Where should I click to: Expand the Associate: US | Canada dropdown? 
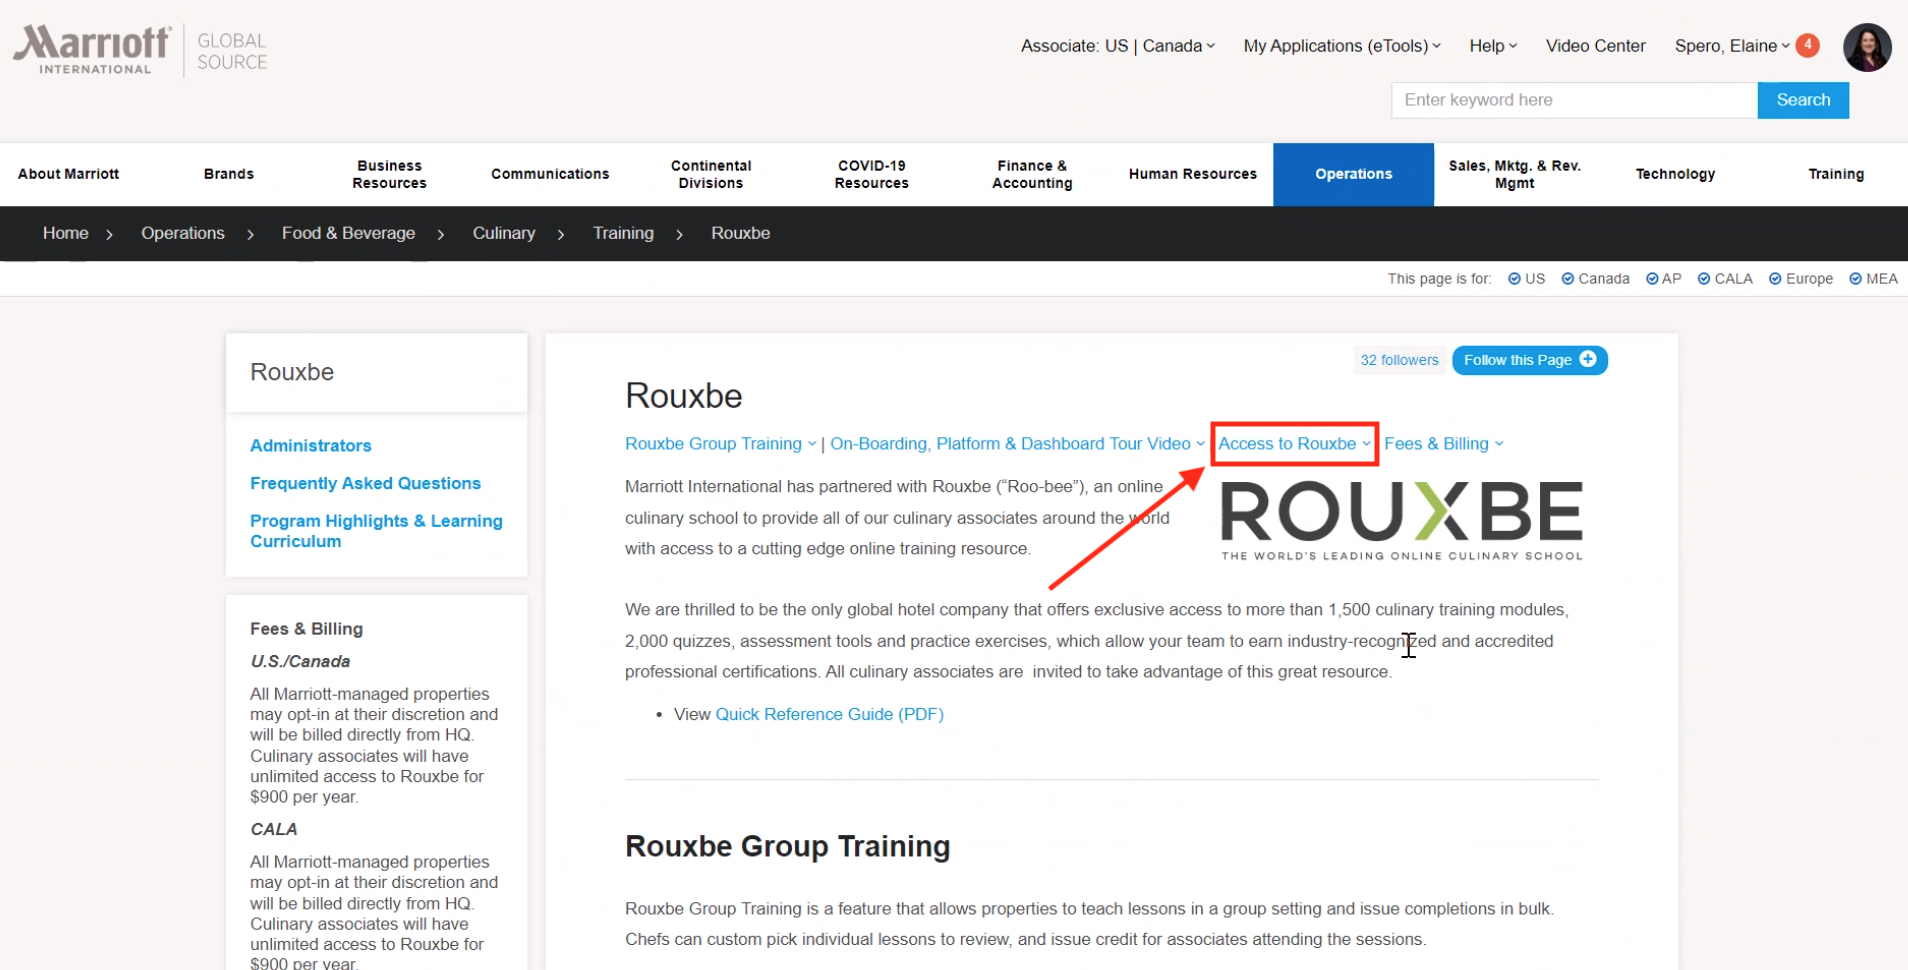click(1117, 46)
